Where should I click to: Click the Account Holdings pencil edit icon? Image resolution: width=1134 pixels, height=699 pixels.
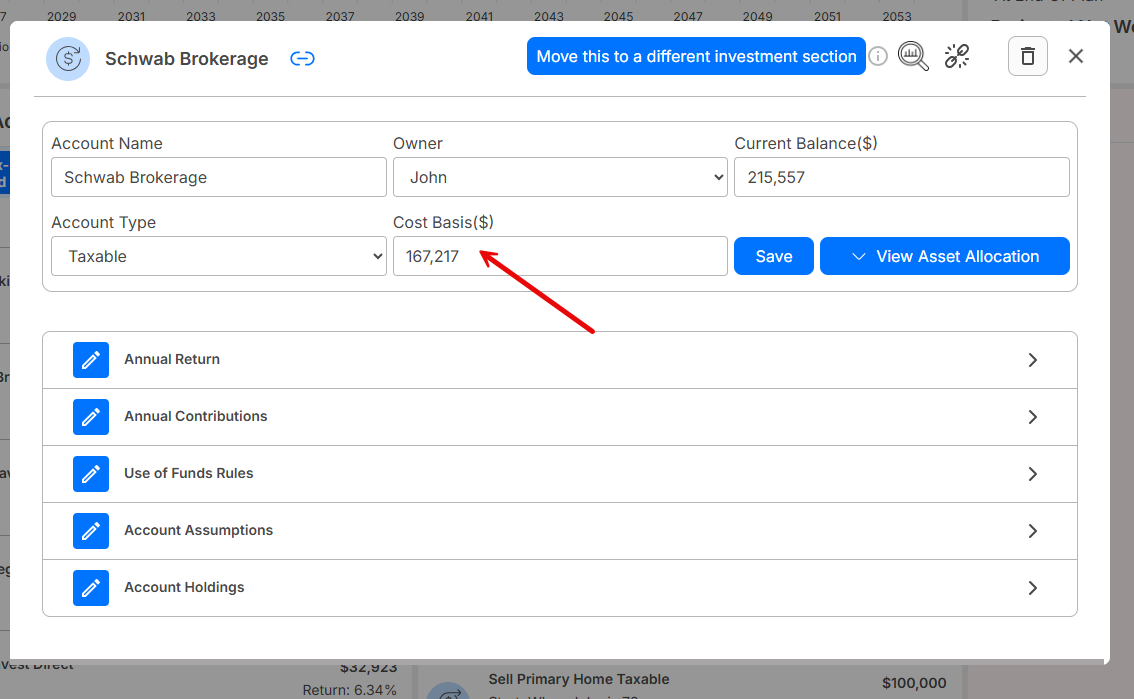91,588
